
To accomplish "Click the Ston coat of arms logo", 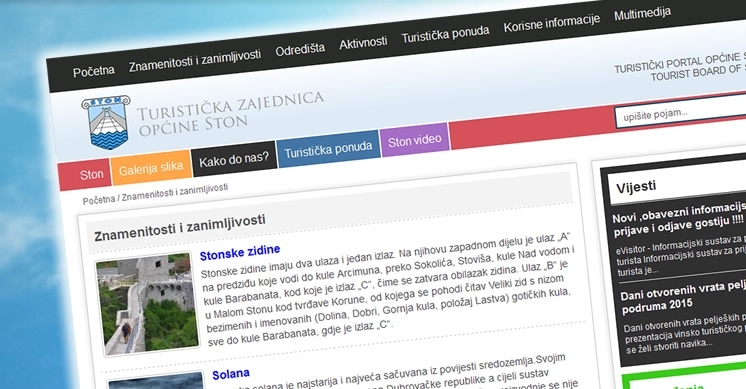I will click(106, 122).
